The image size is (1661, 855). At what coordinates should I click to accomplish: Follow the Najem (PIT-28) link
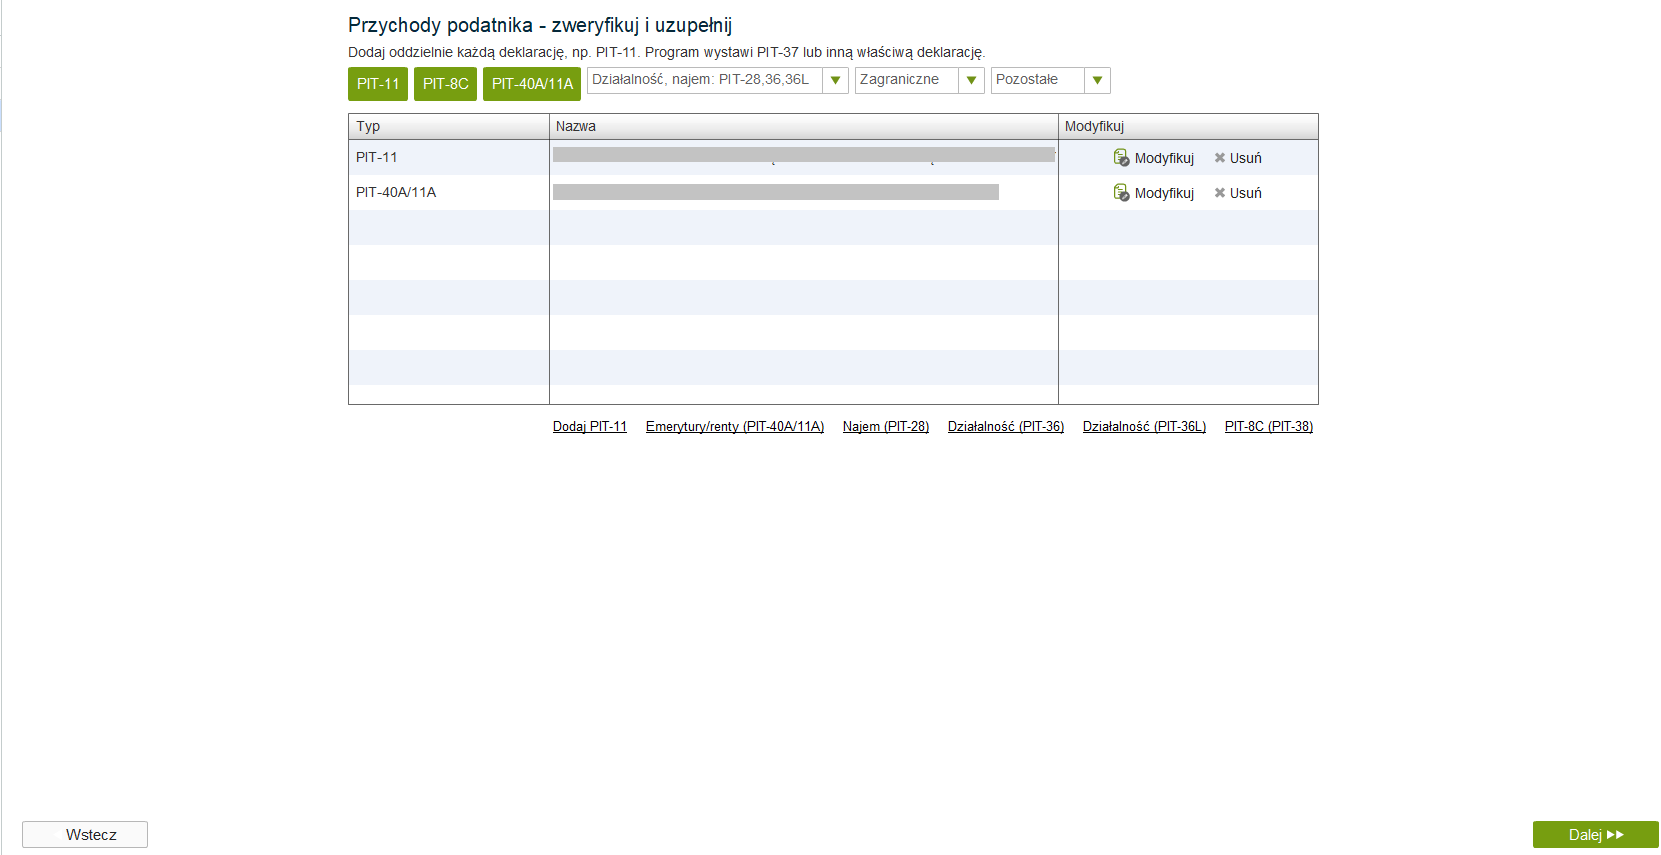click(886, 427)
